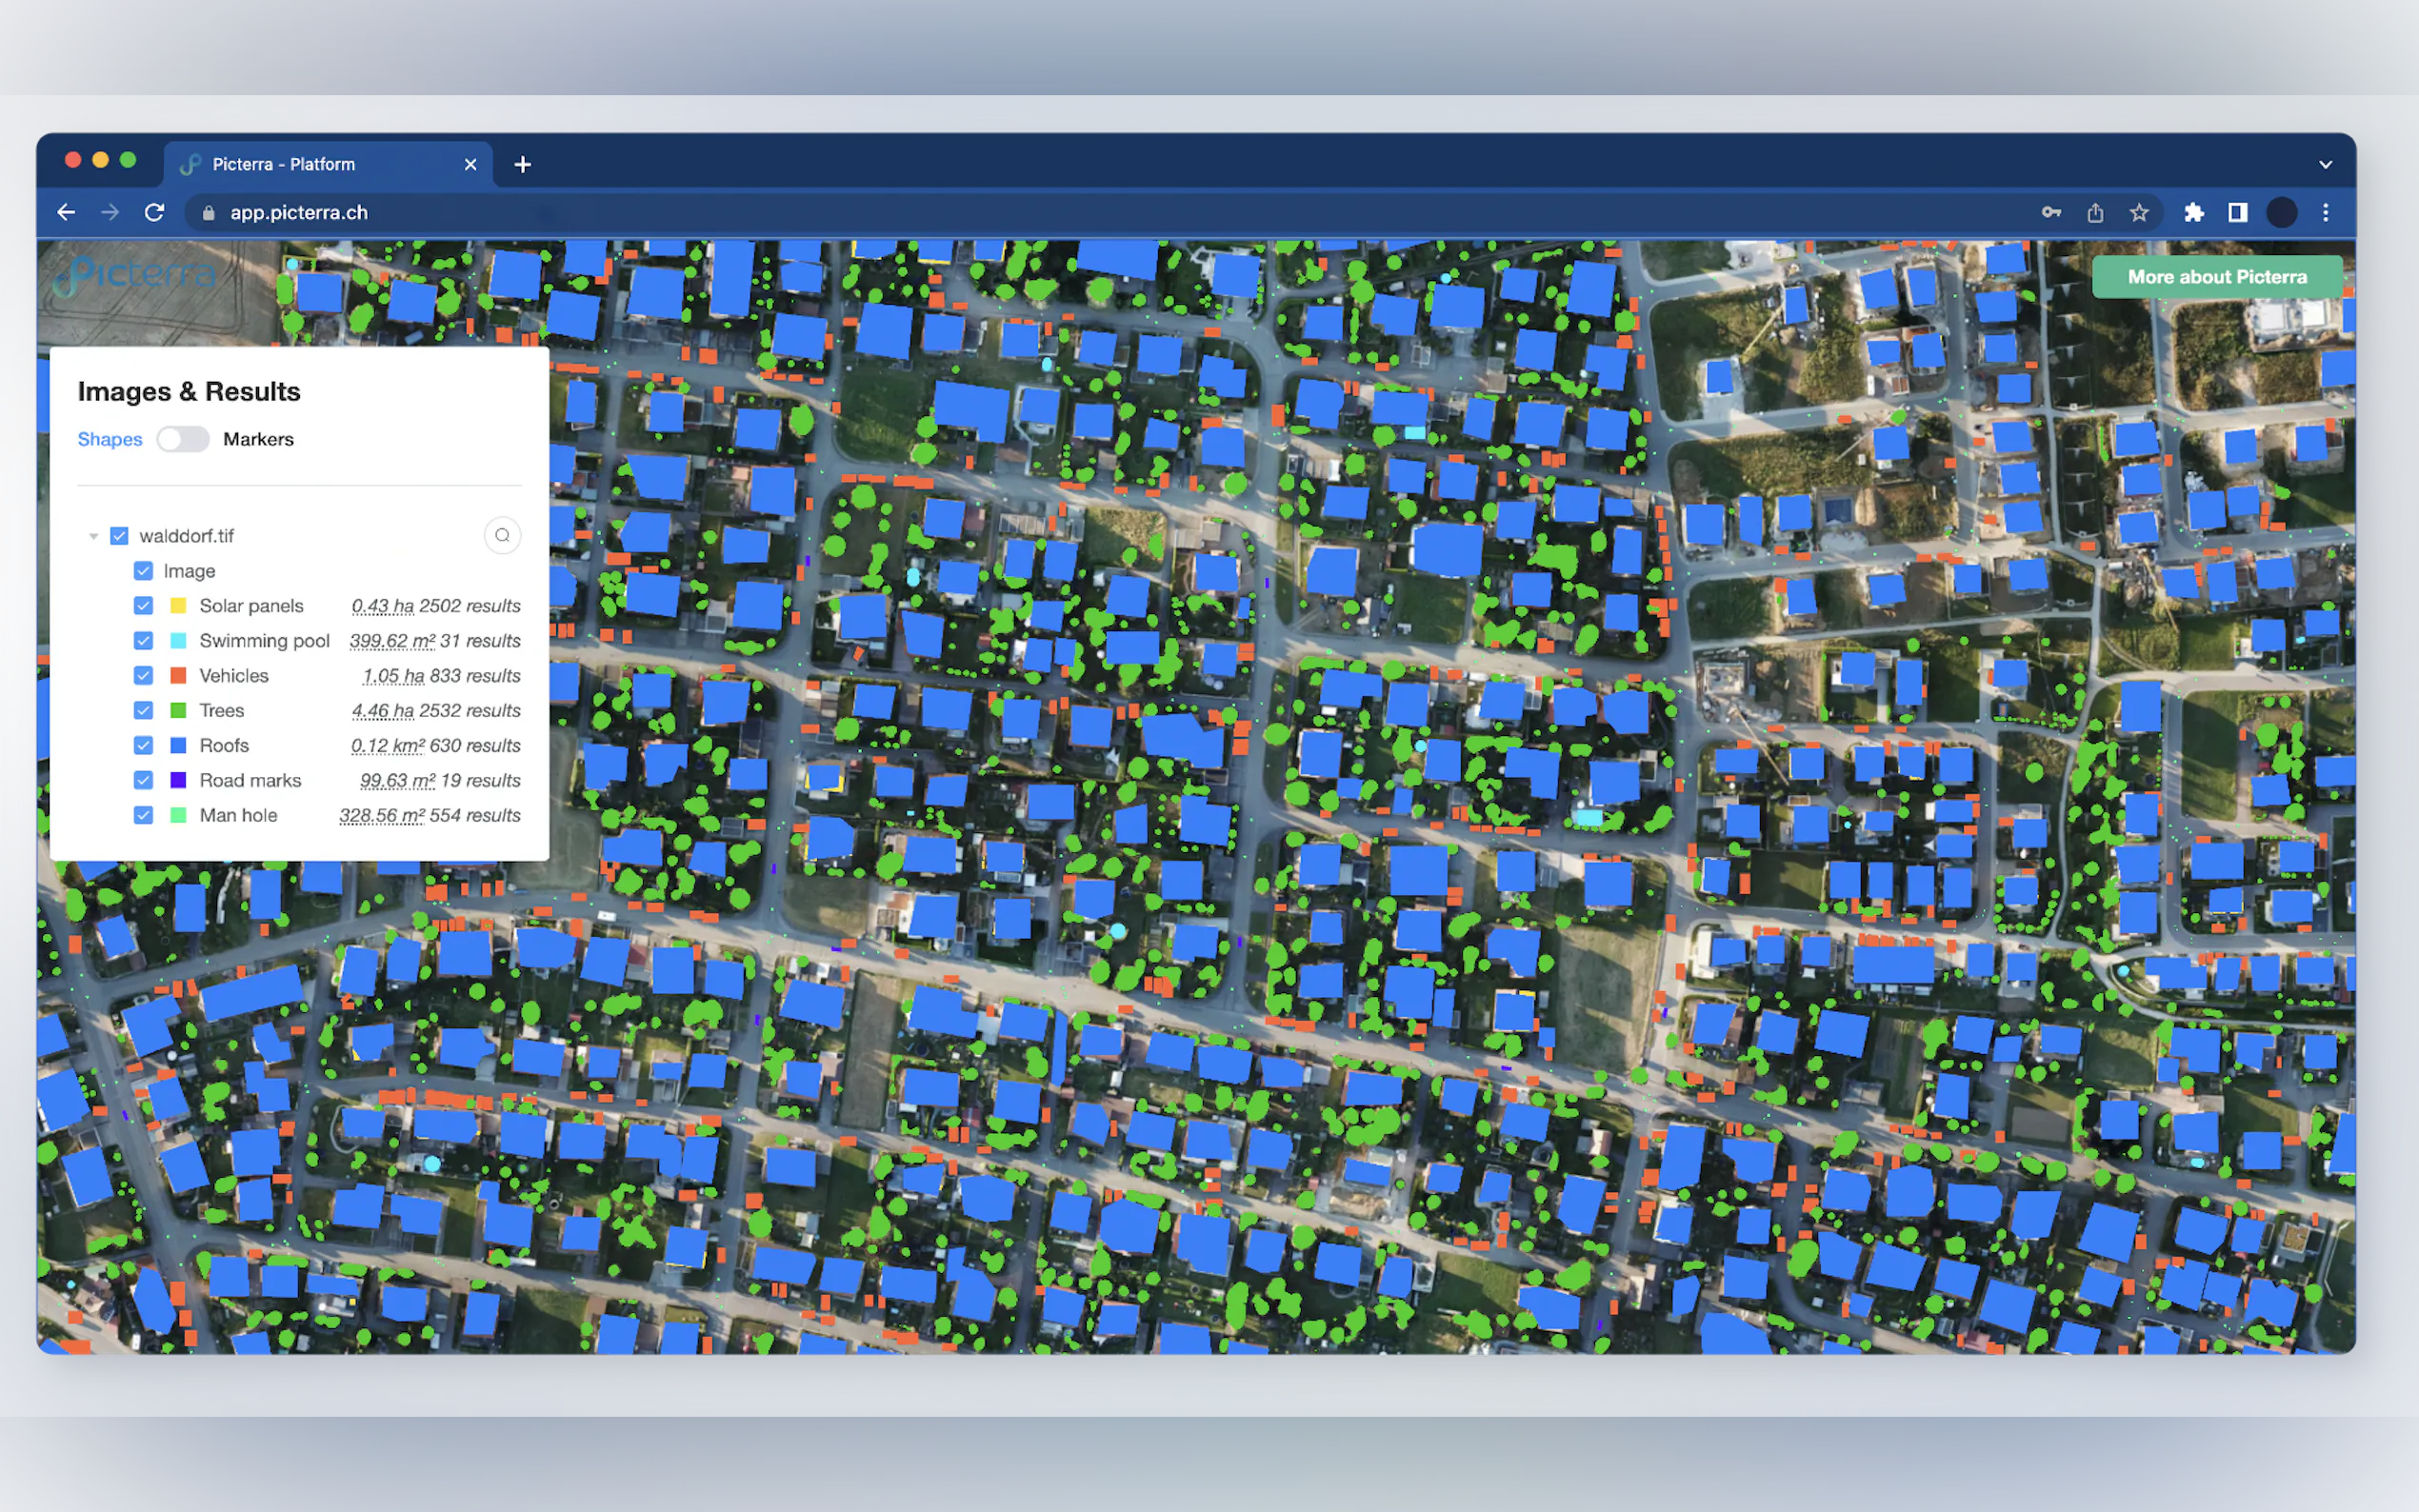Click the Vehicles orange color swatch
This screenshot has height=1512, width=2419.
[x=178, y=675]
